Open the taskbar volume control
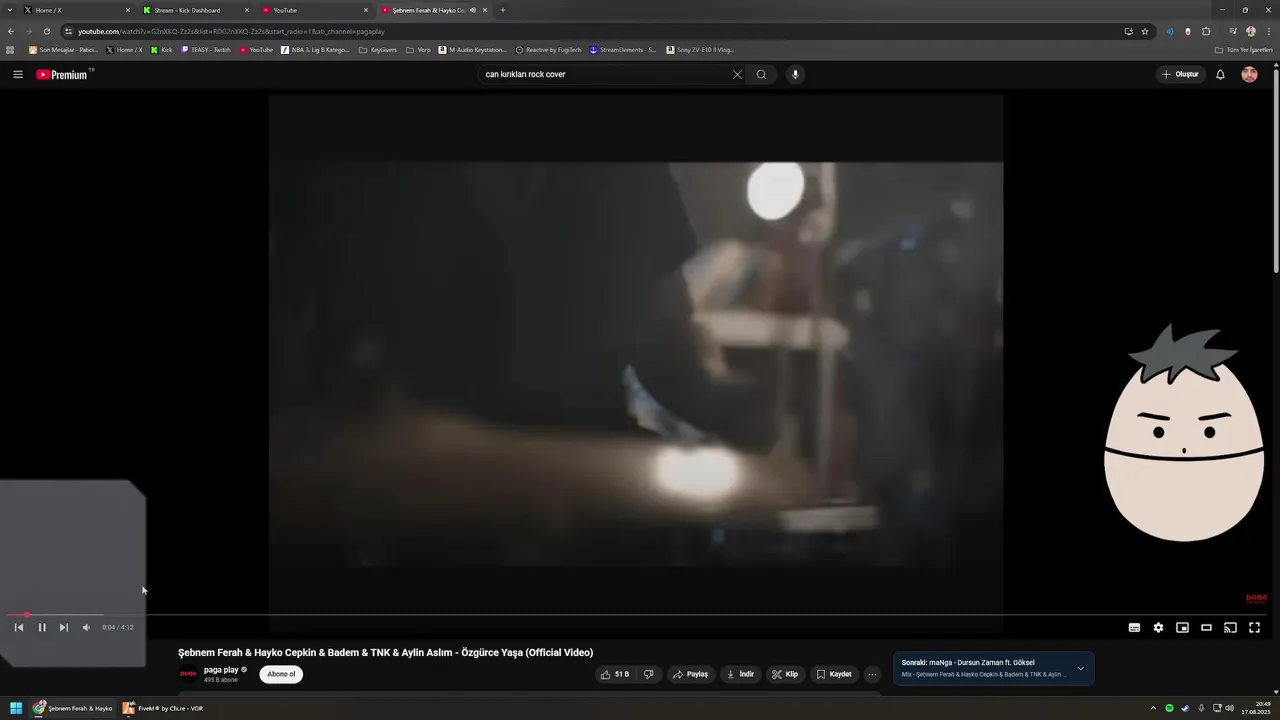 click(x=1230, y=708)
